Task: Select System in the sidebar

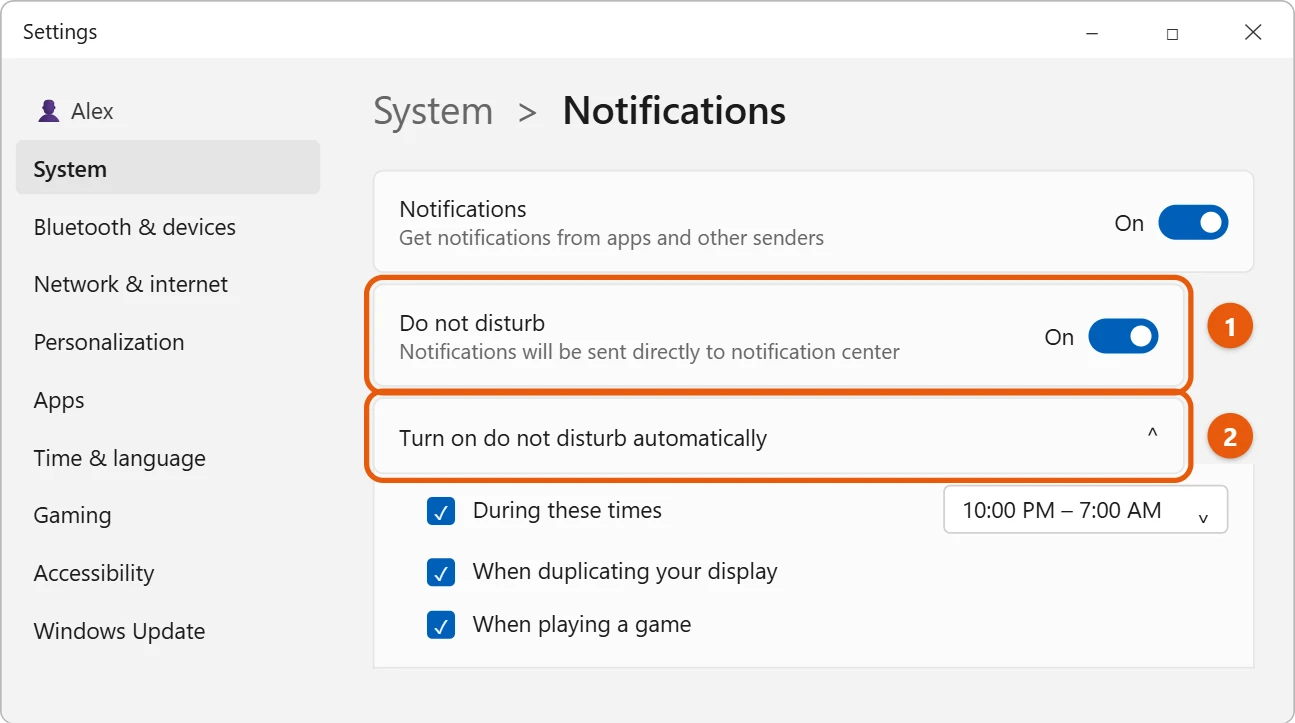Action: (168, 169)
